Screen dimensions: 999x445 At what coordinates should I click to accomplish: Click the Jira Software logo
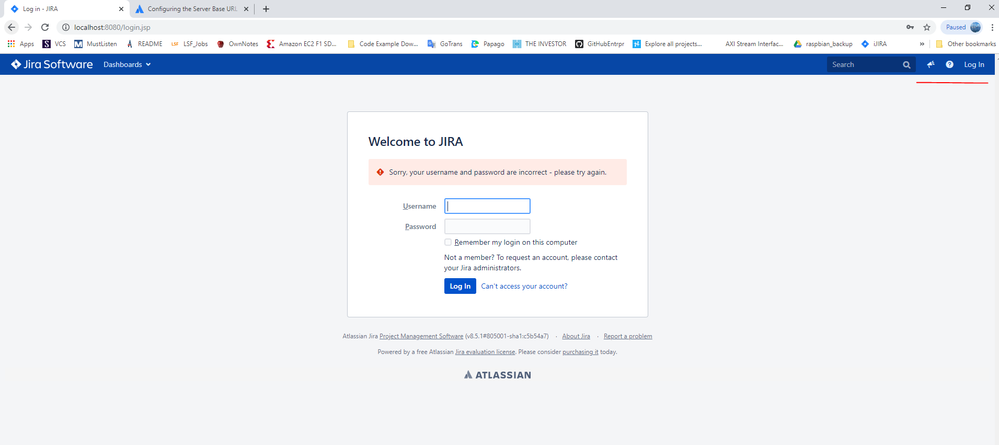52,64
